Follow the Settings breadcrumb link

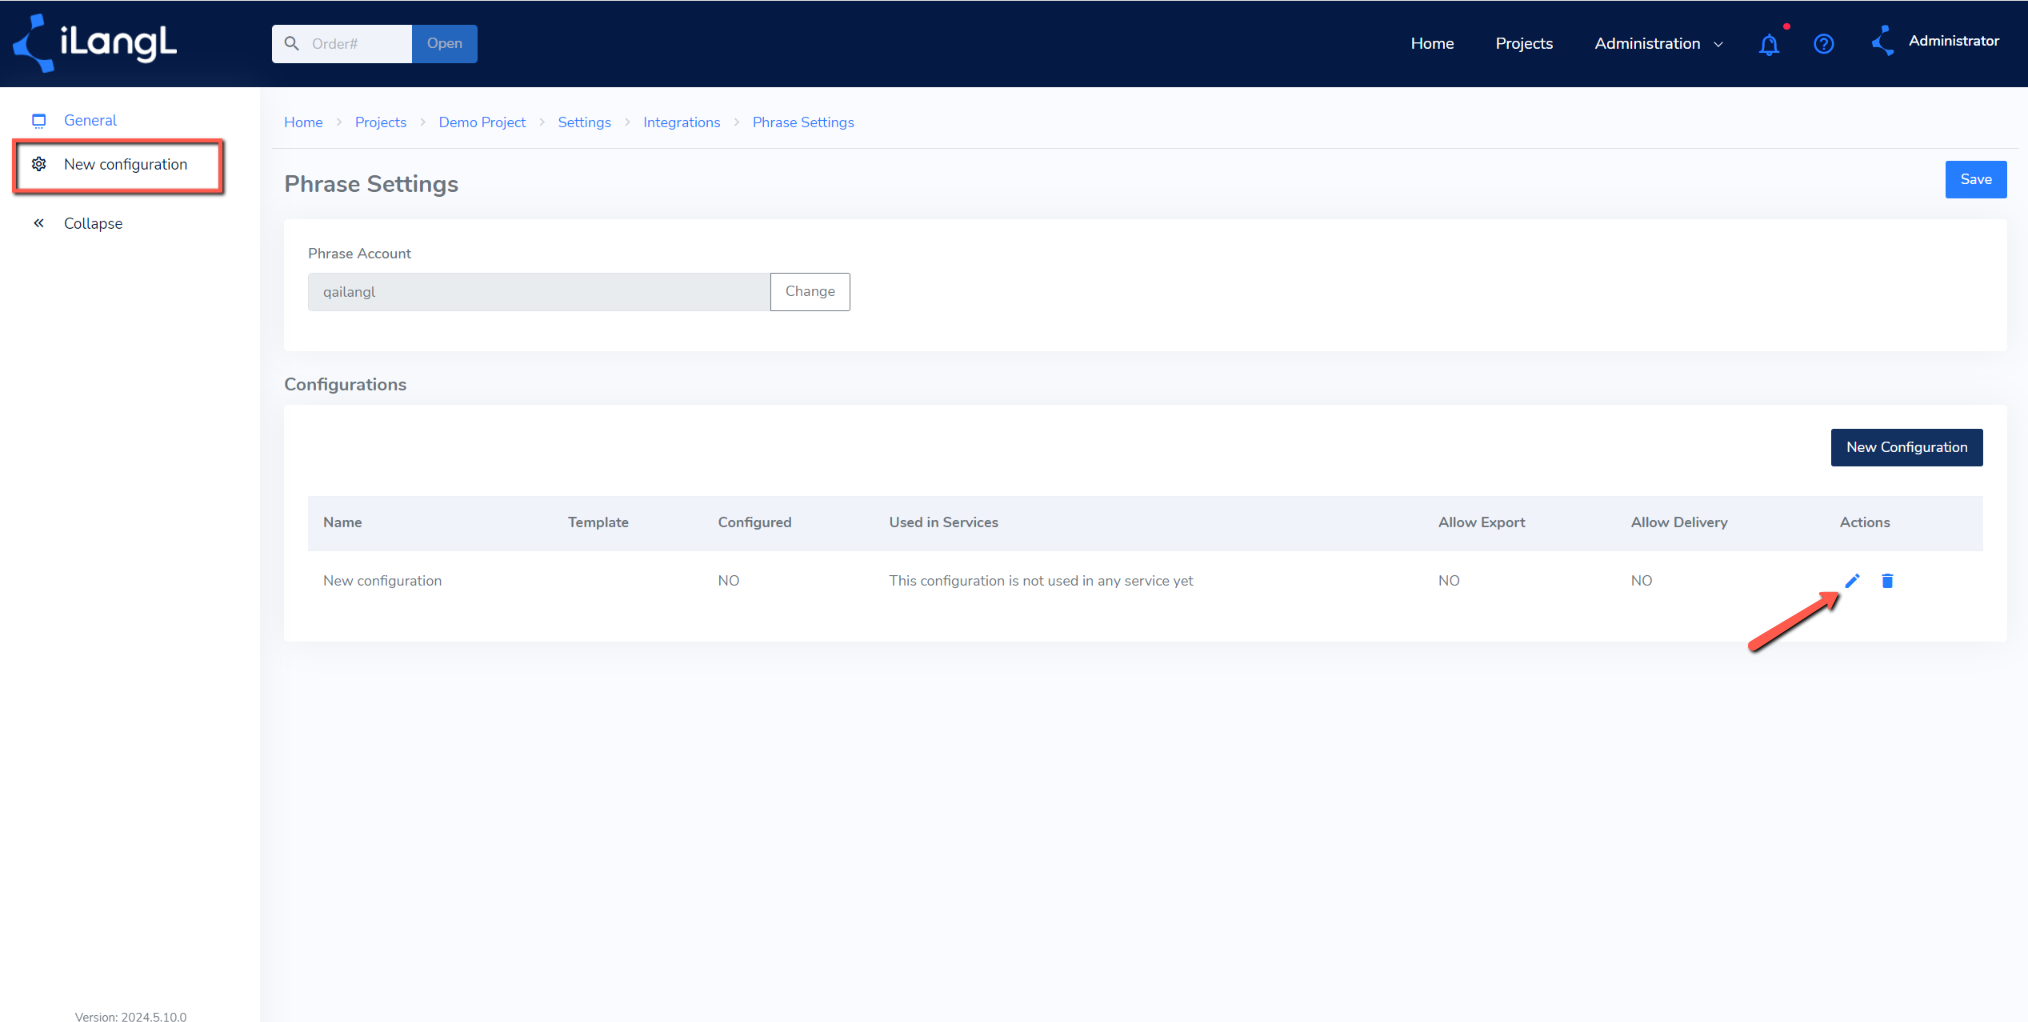coord(584,122)
